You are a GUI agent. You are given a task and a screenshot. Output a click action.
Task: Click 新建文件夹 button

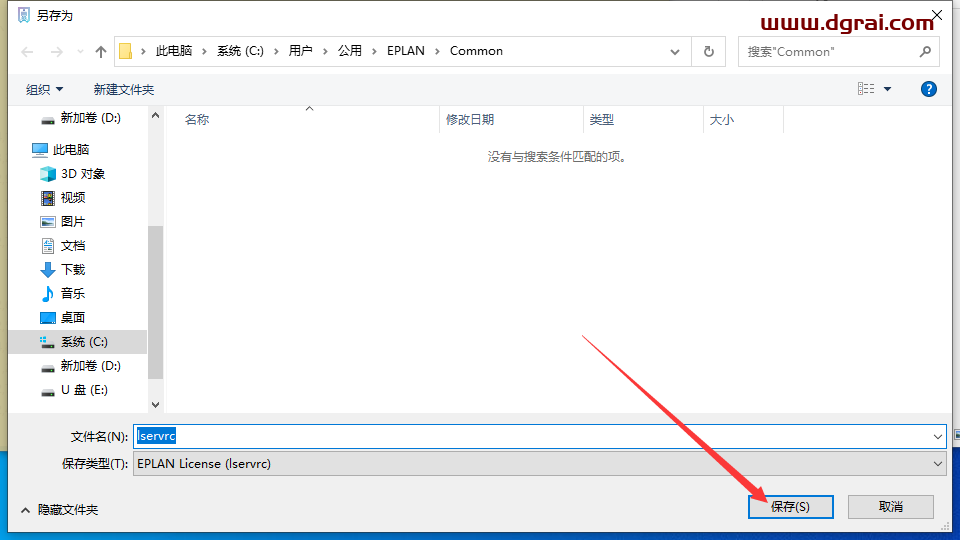pyautogui.click(x=124, y=89)
